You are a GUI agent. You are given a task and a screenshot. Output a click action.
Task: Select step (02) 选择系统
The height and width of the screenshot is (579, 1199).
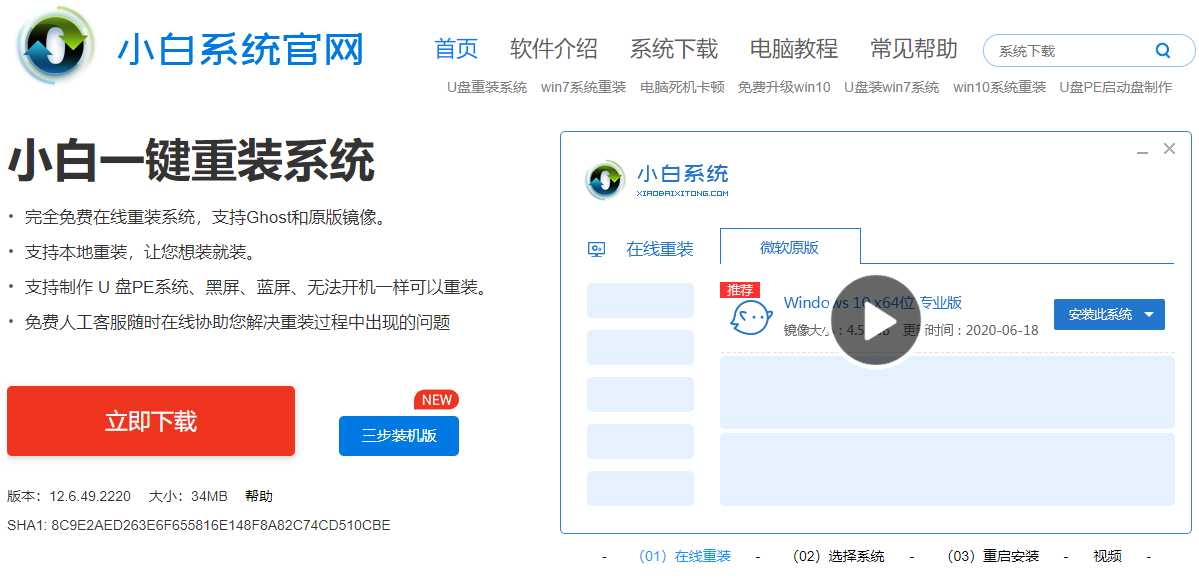click(838, 556)
